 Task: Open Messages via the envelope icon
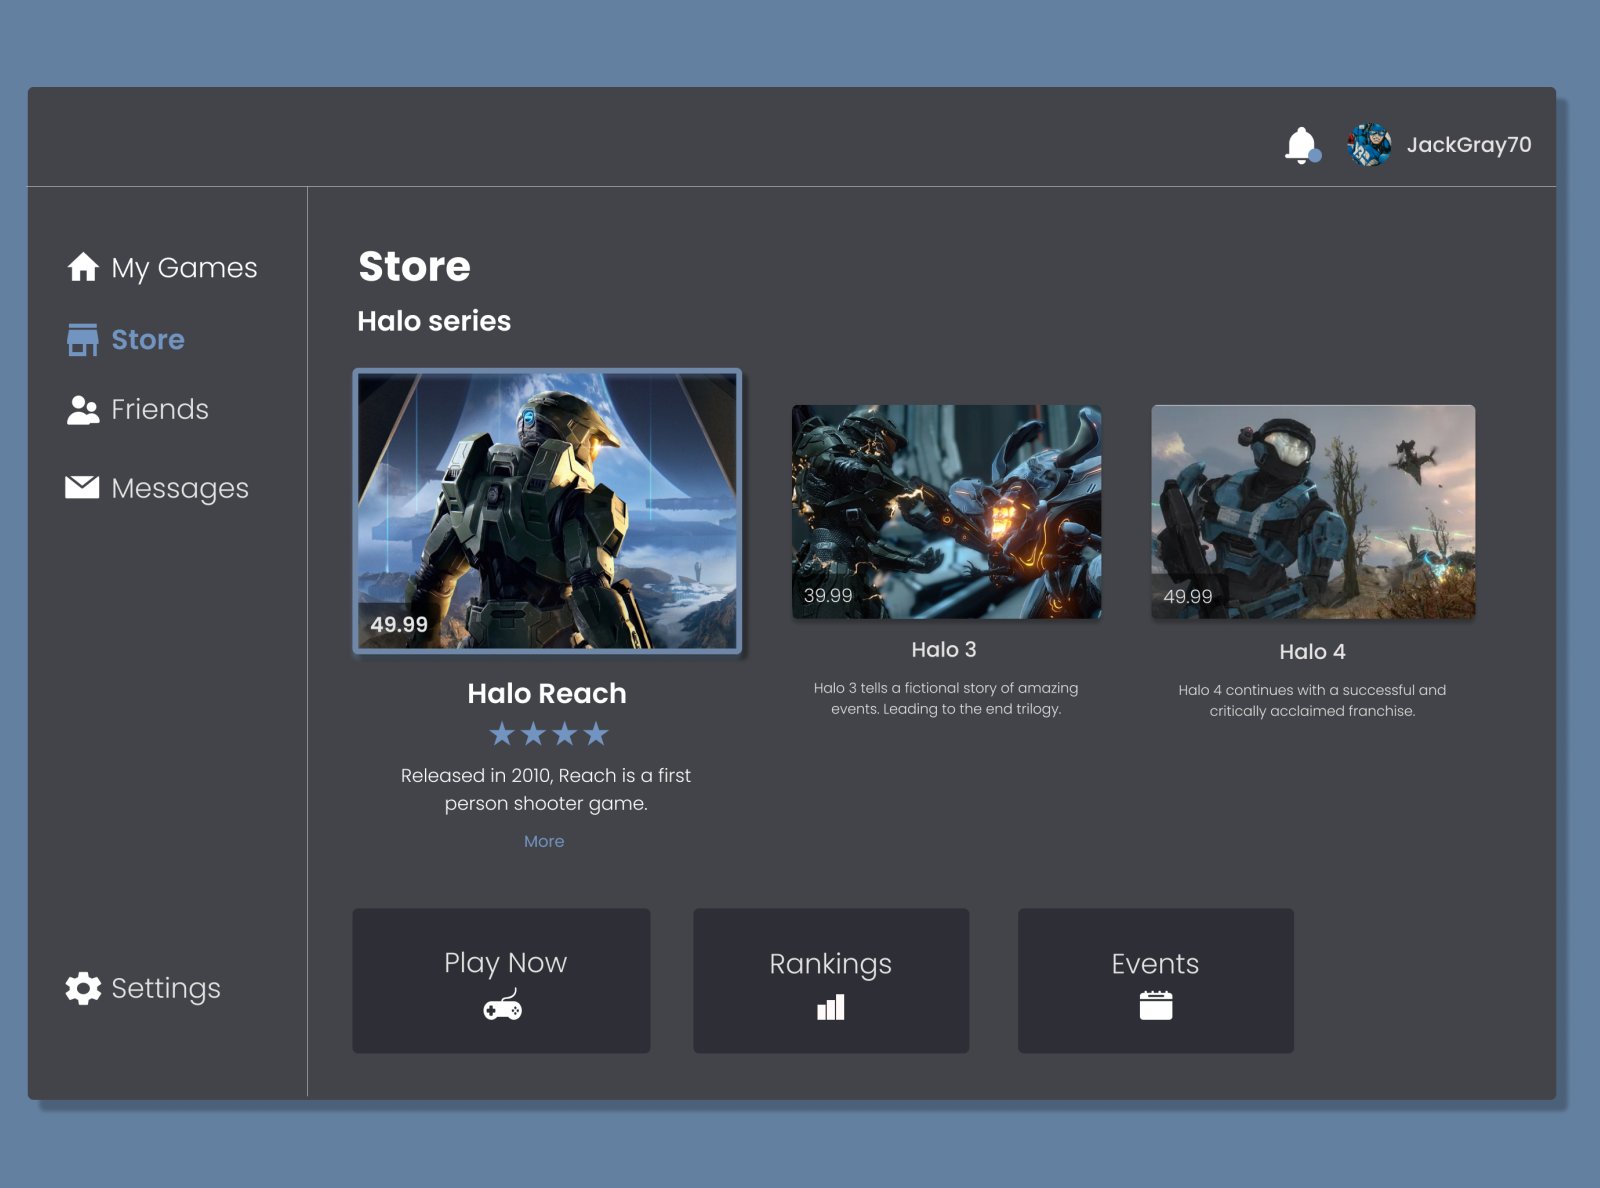point(81,487)
